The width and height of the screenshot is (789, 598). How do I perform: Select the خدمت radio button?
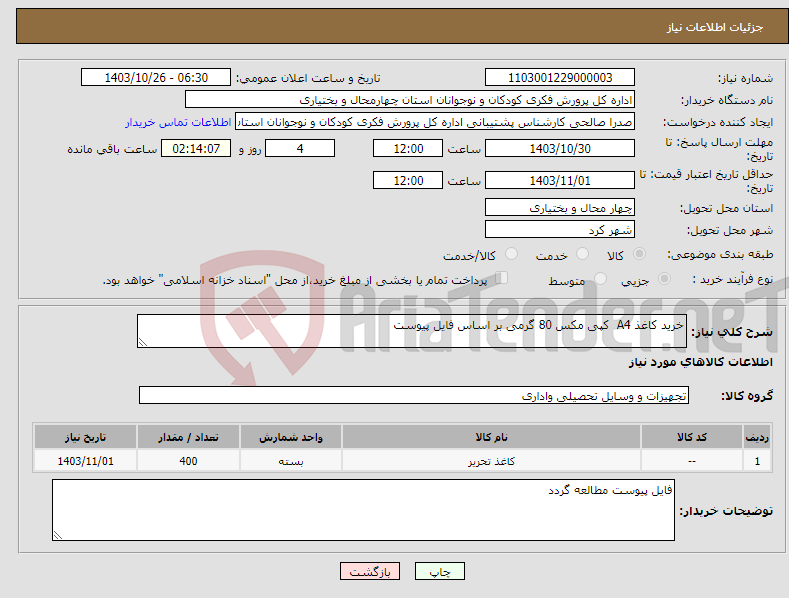click(x=582, y=254)
